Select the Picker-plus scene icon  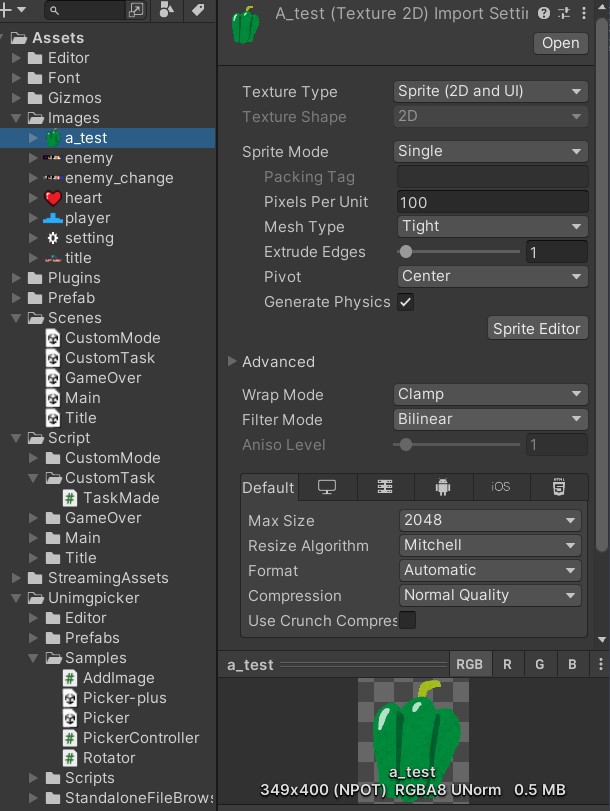point(70,698)
